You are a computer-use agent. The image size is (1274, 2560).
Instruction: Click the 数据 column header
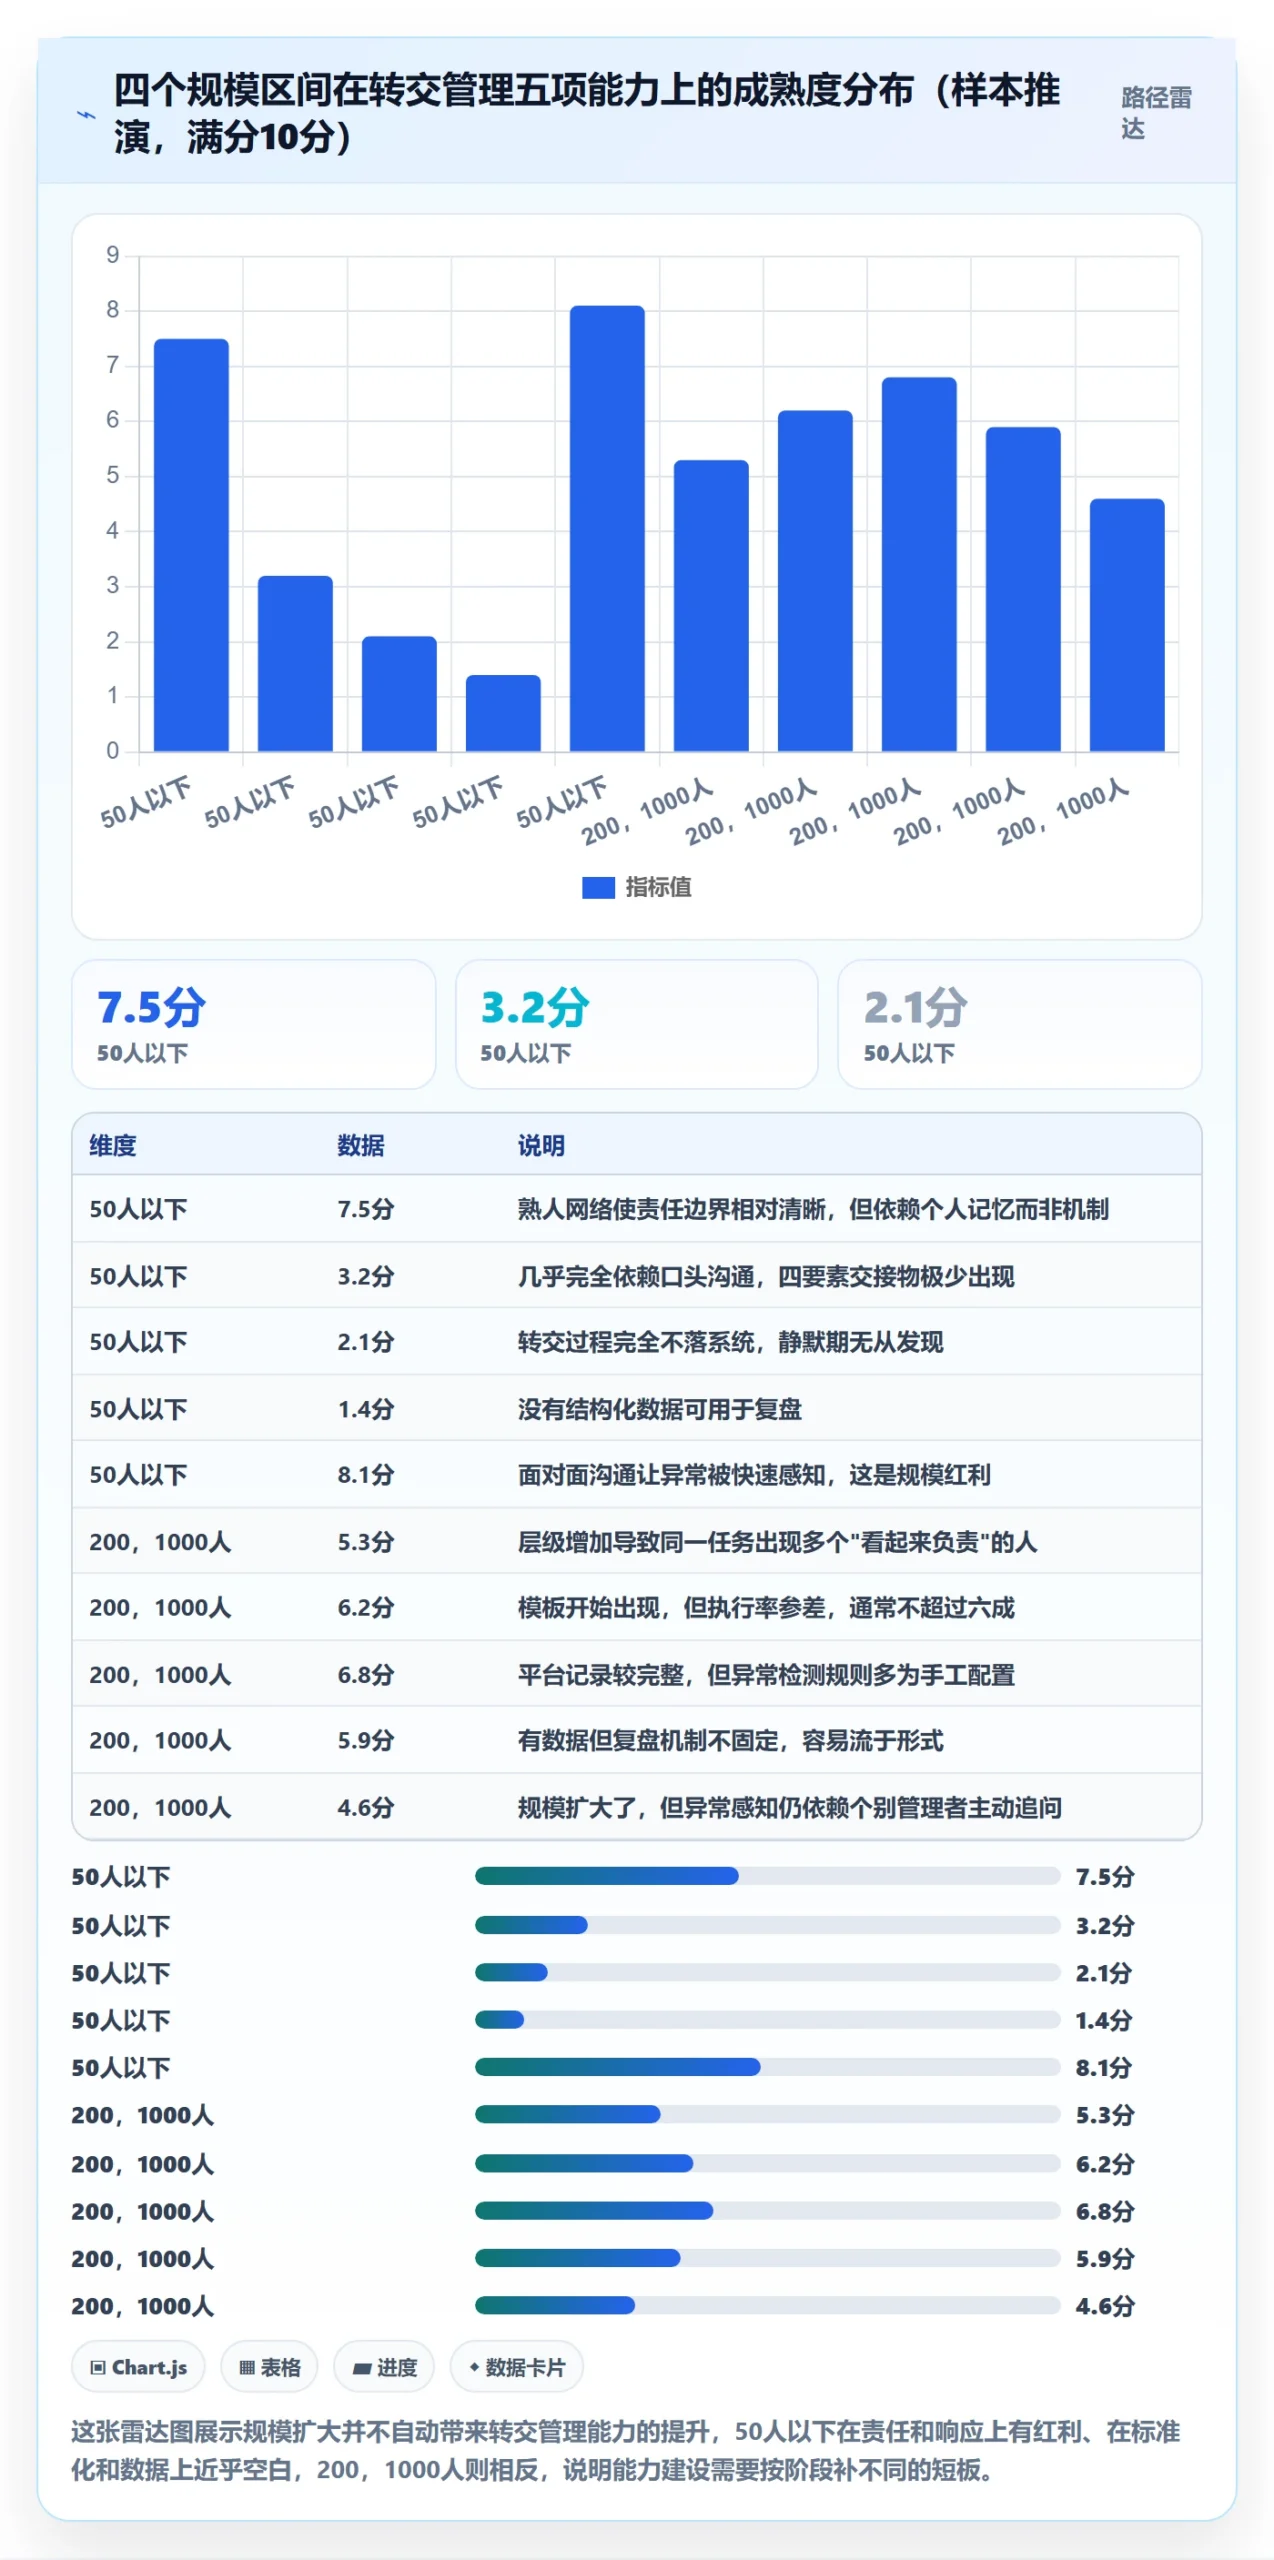pos(361,1145)
